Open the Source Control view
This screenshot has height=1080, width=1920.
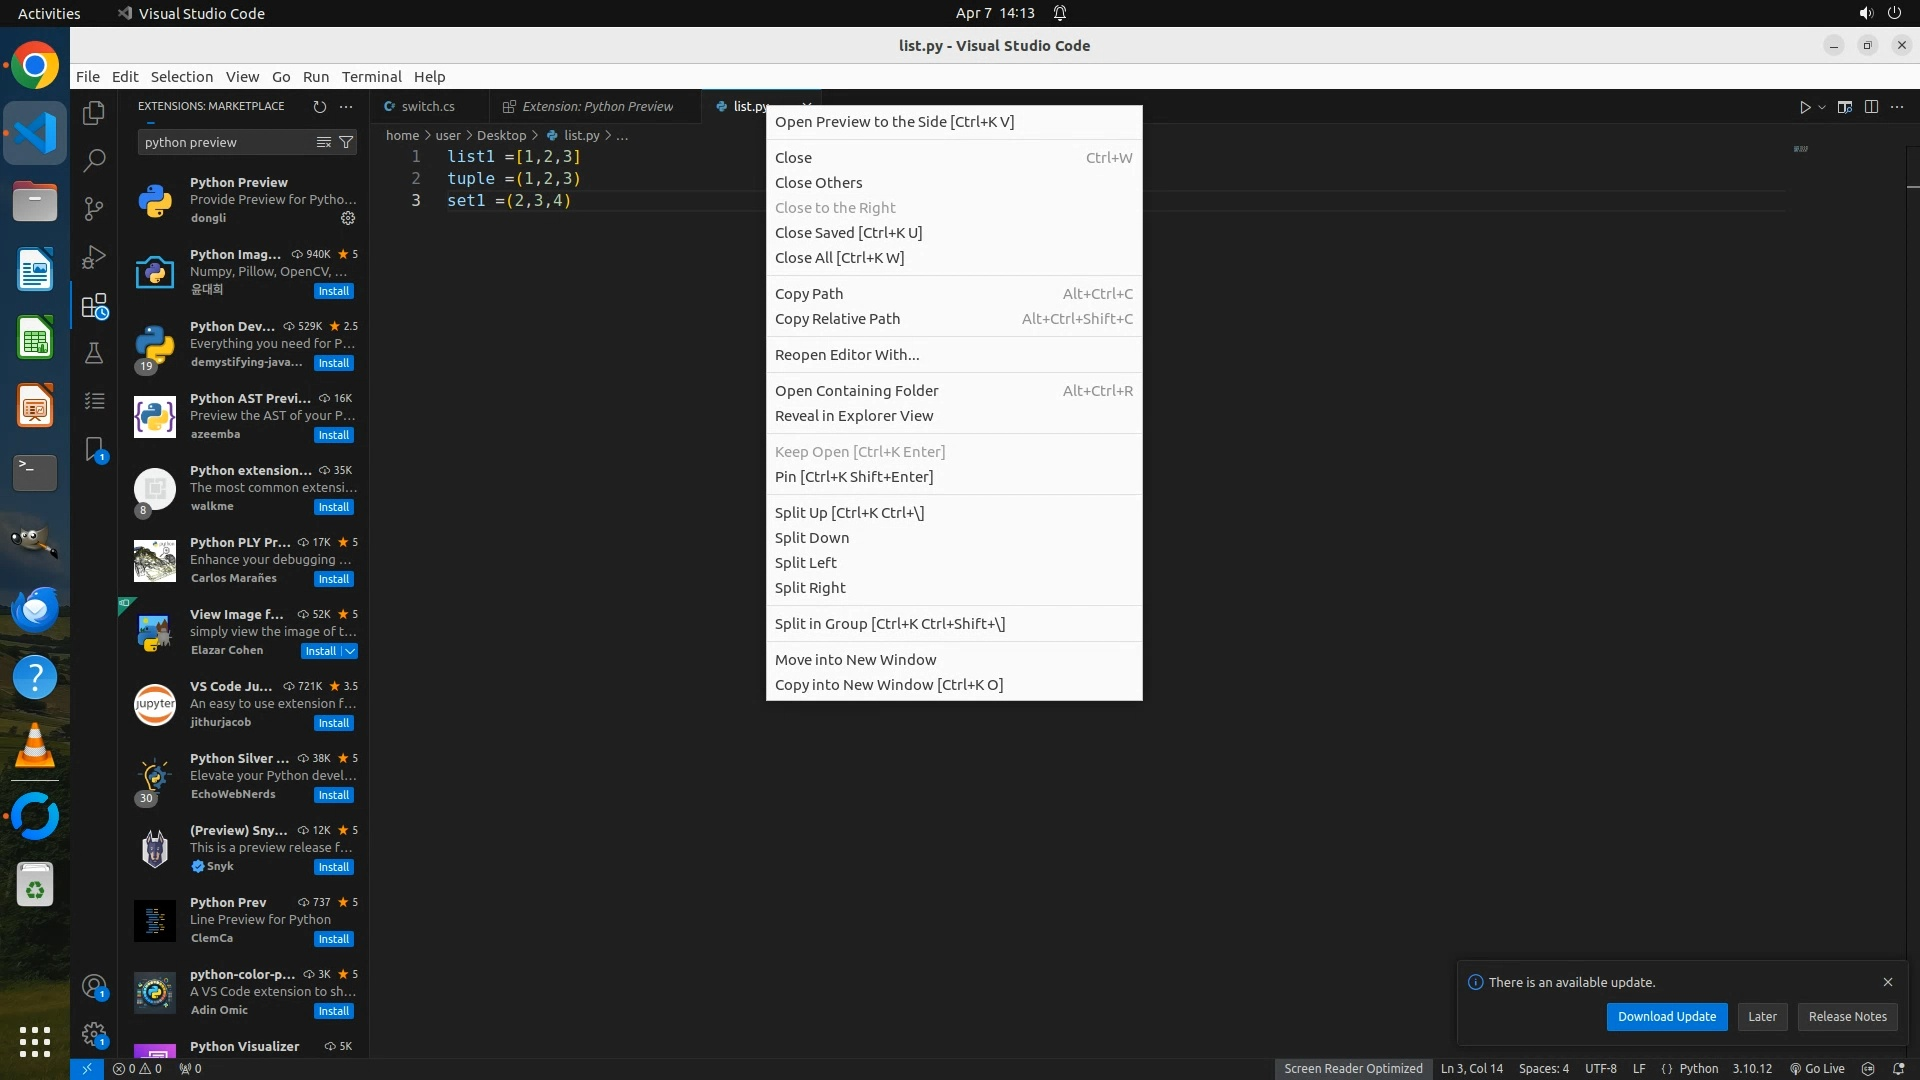[94, 208]
